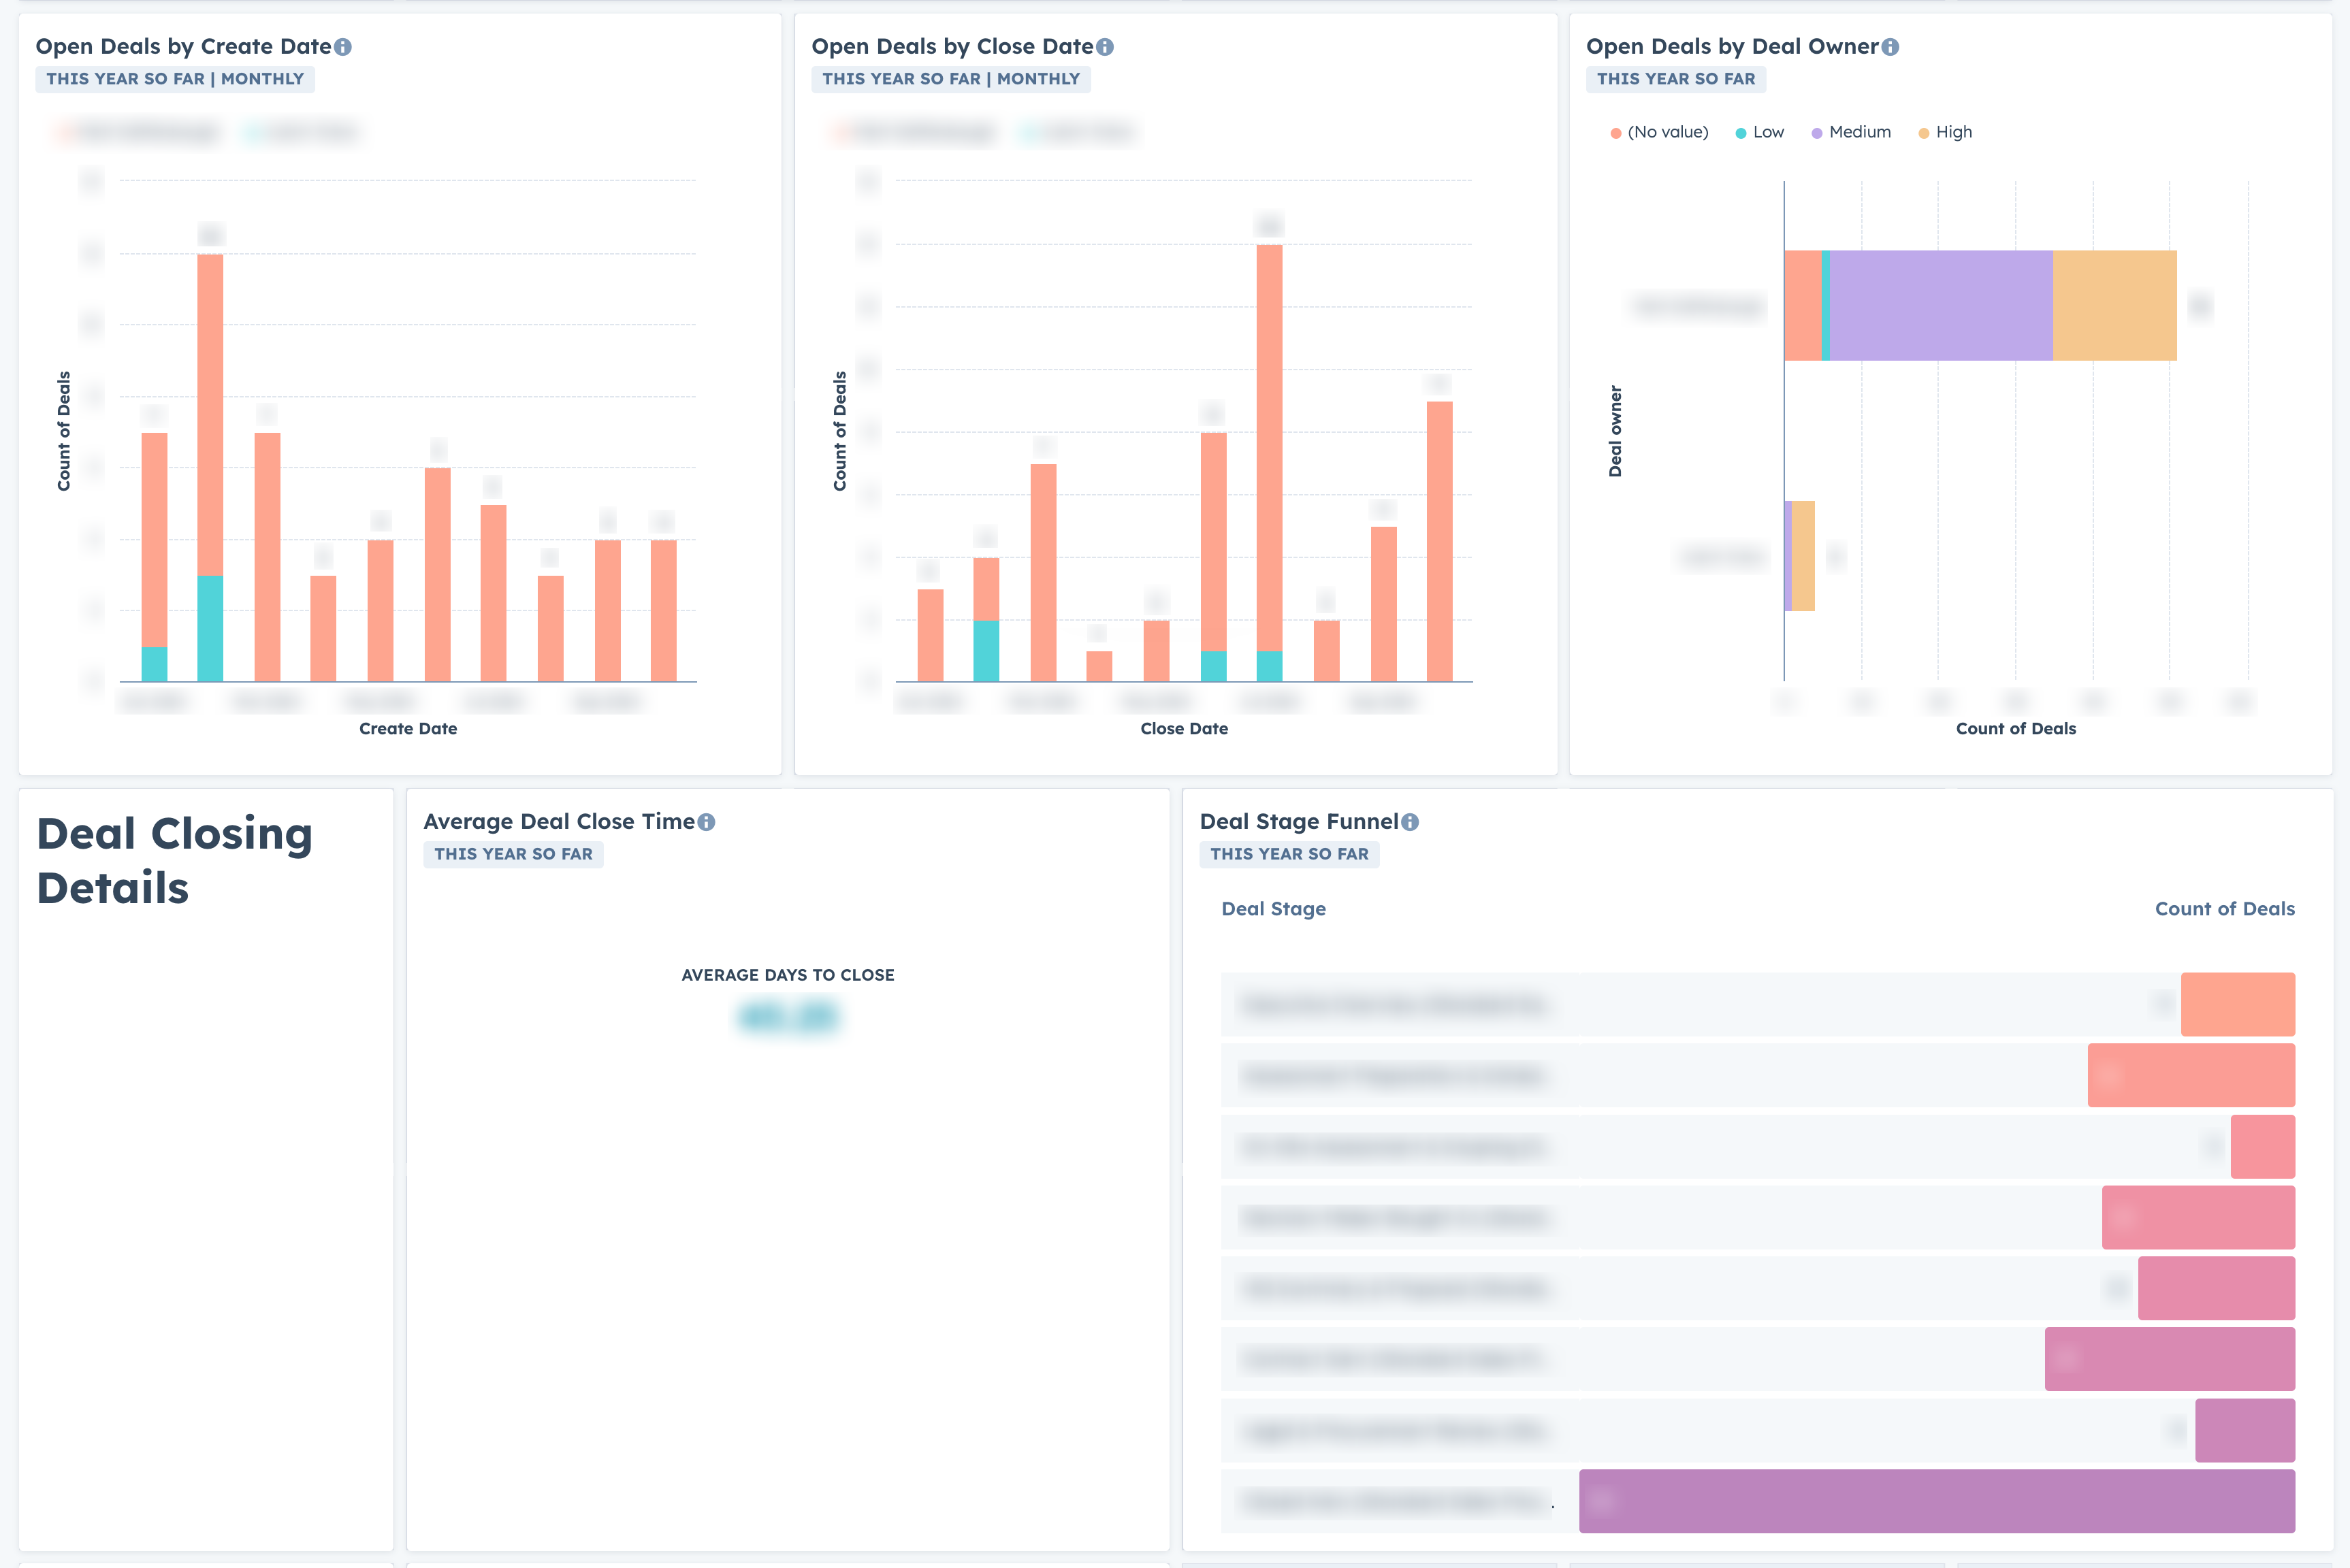The width and height of the screenshot is (2350, 1568).
Task: Select the large purple Medium segment in Deal Owner chart
Action: pos(1941,305)
